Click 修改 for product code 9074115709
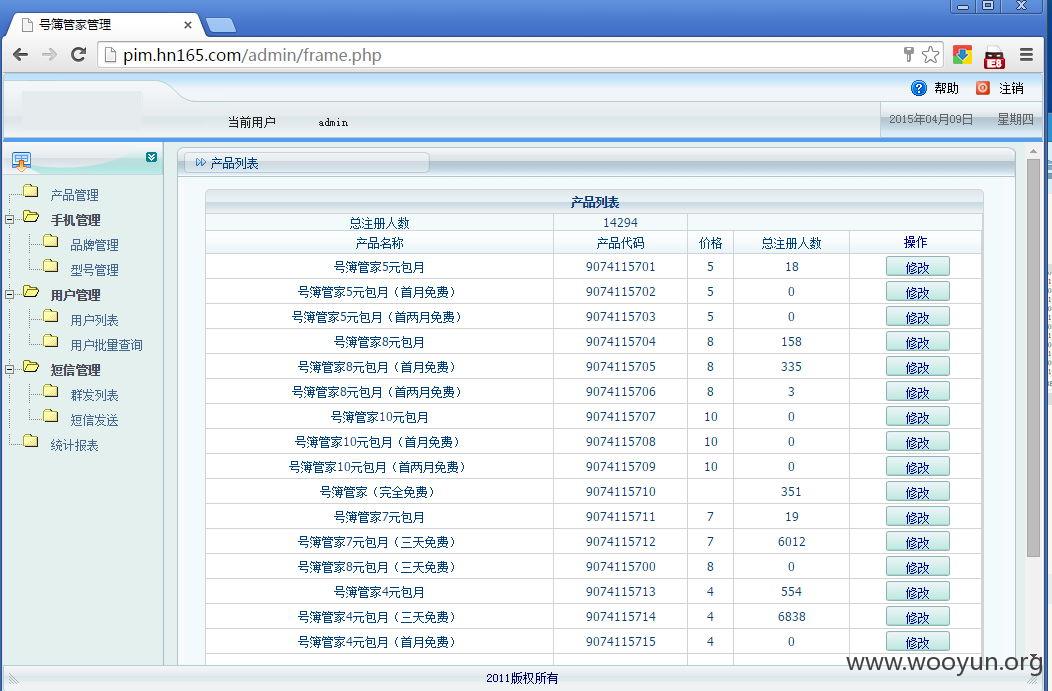 click(x=917, y=467)
